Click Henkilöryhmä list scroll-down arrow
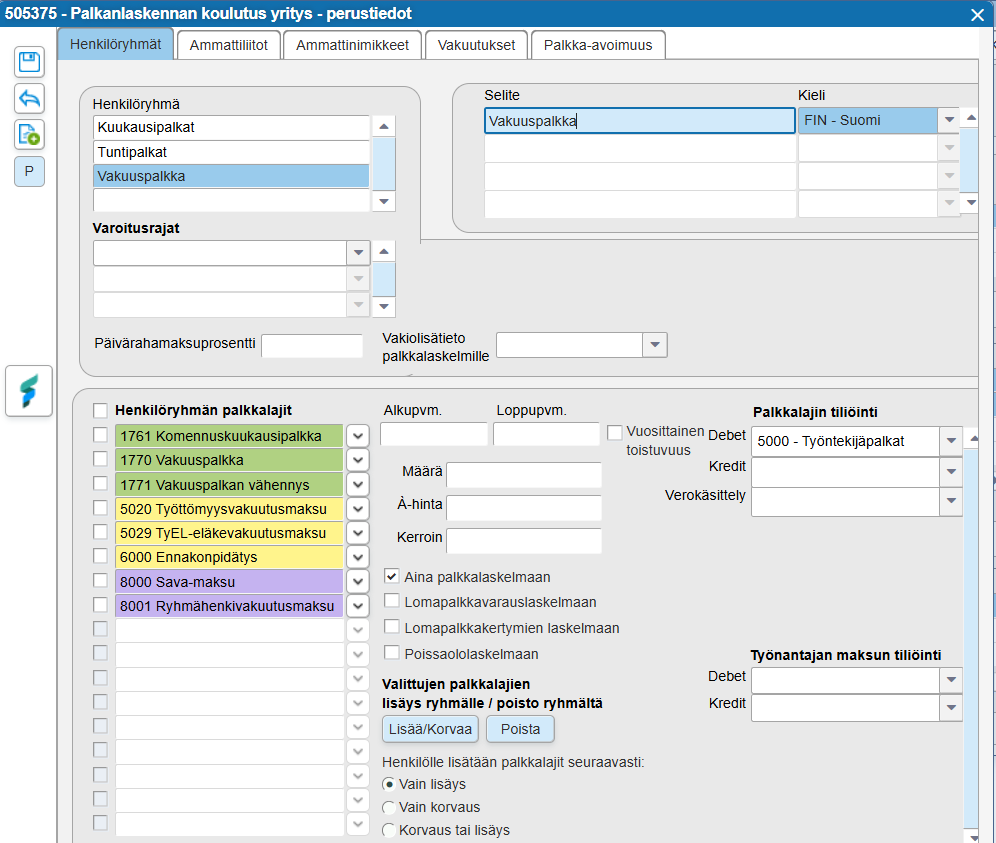 (x=384, y=201)
